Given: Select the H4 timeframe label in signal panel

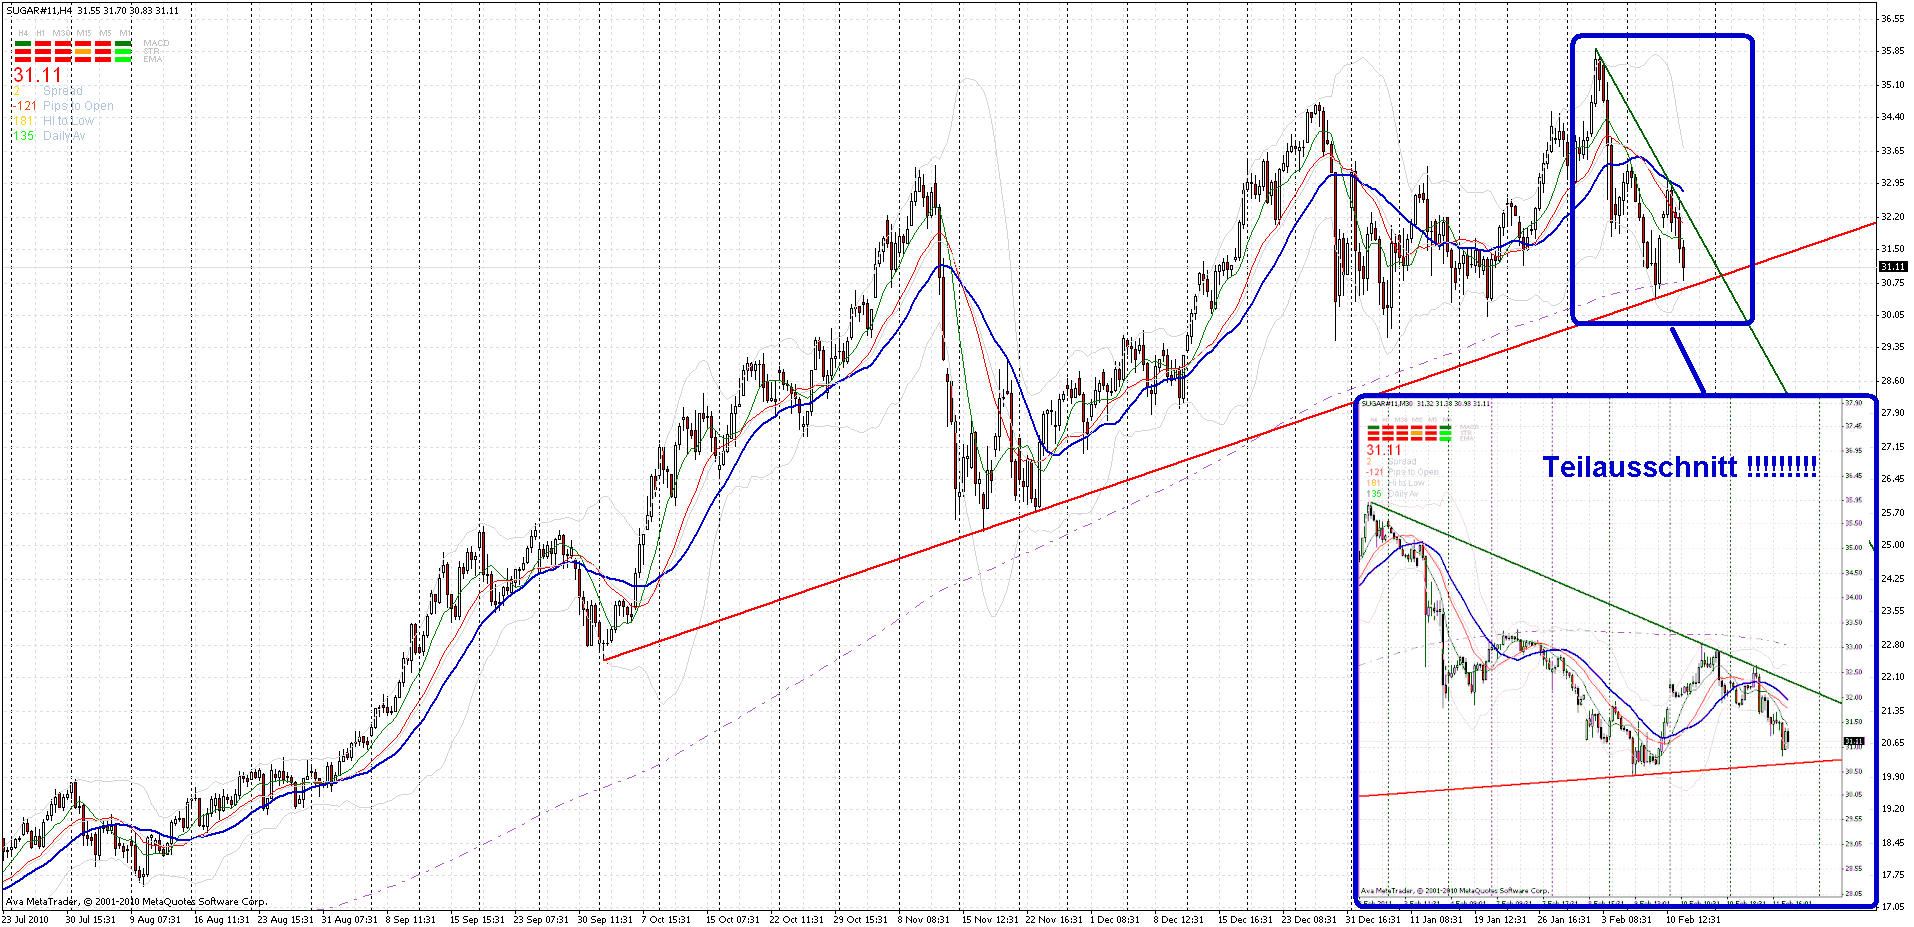Looking at the screenshot, I should (x=23, y=33).
